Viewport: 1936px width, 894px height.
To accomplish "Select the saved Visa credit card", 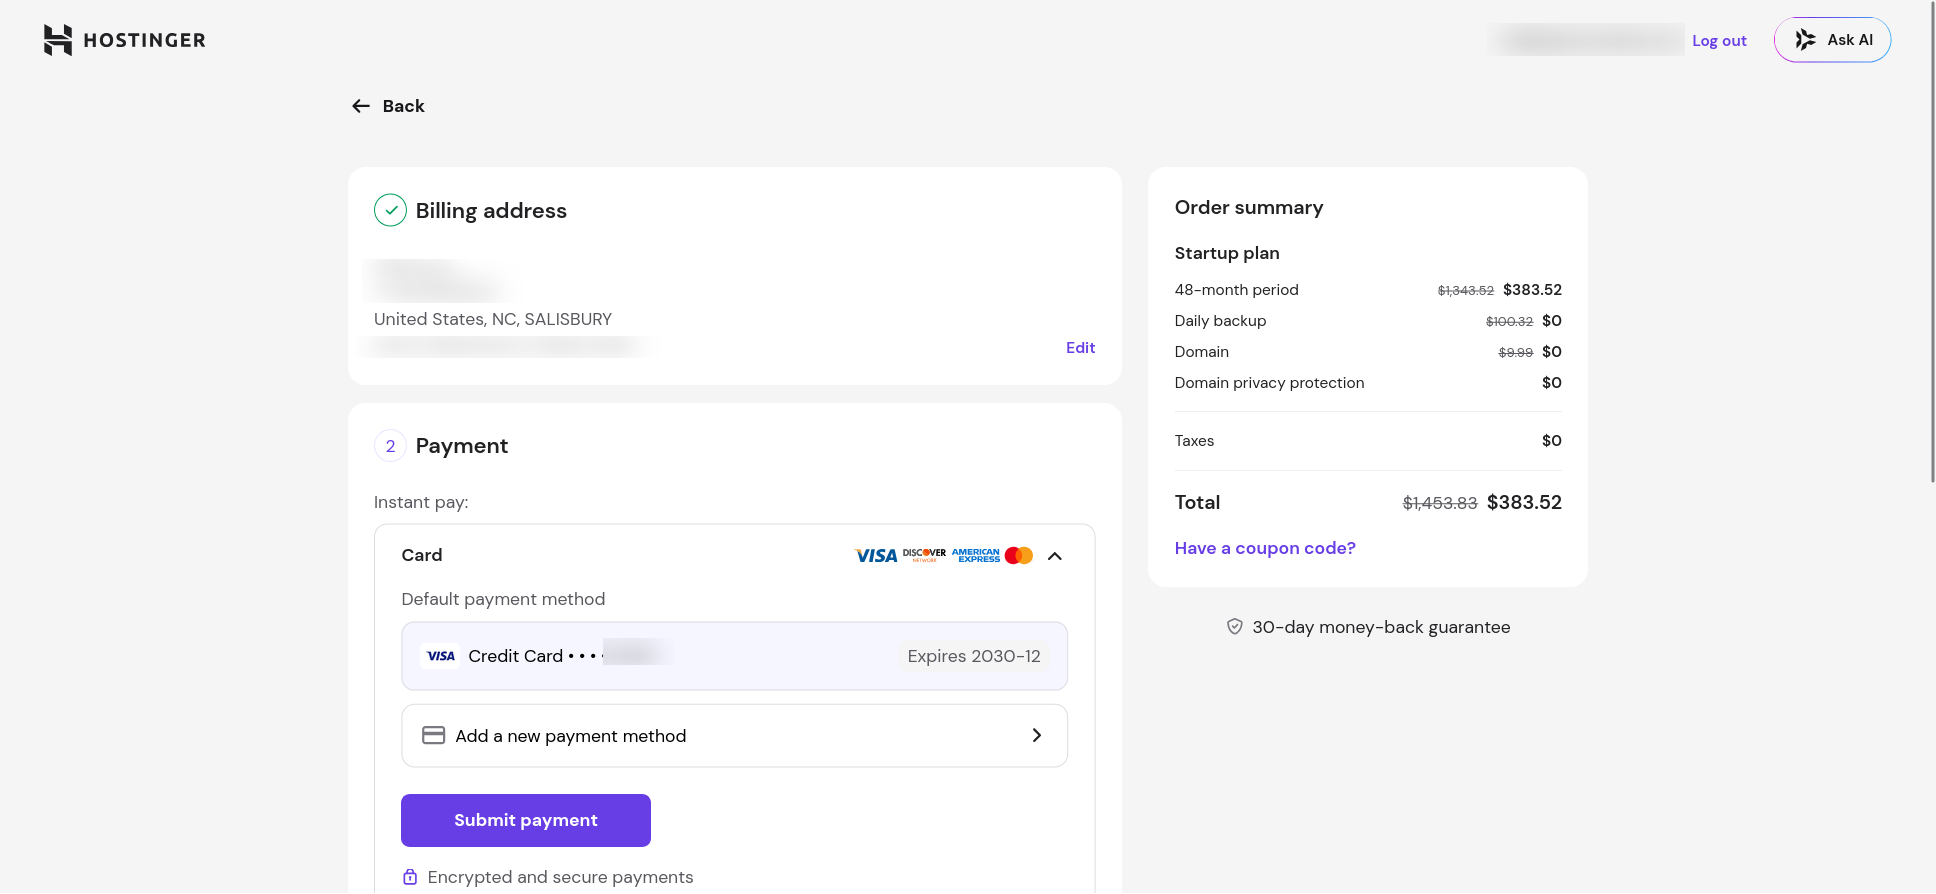I will [x=734, y=656].
